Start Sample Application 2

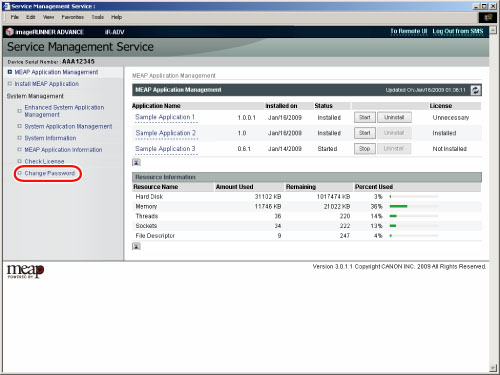365,133
